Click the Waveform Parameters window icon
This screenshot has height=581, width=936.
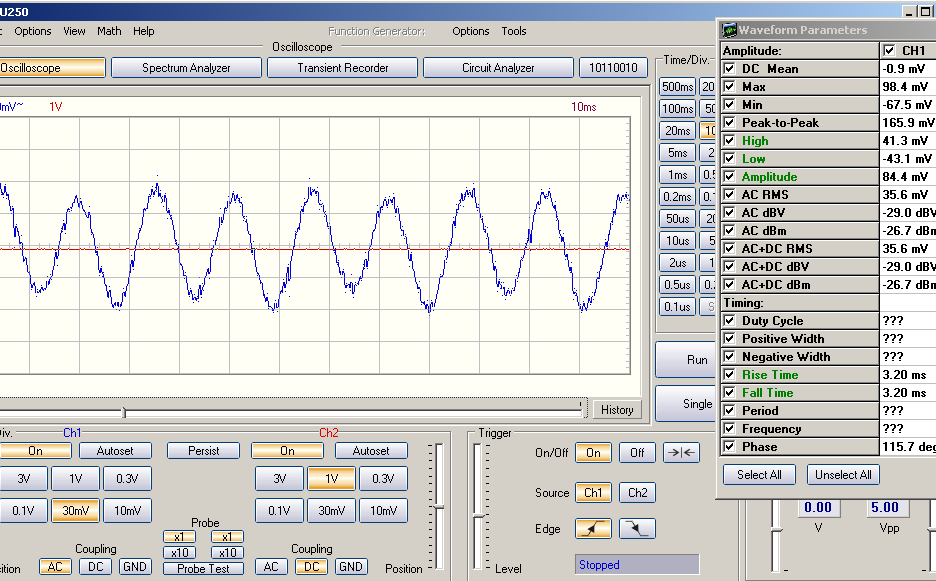(729, 30)
